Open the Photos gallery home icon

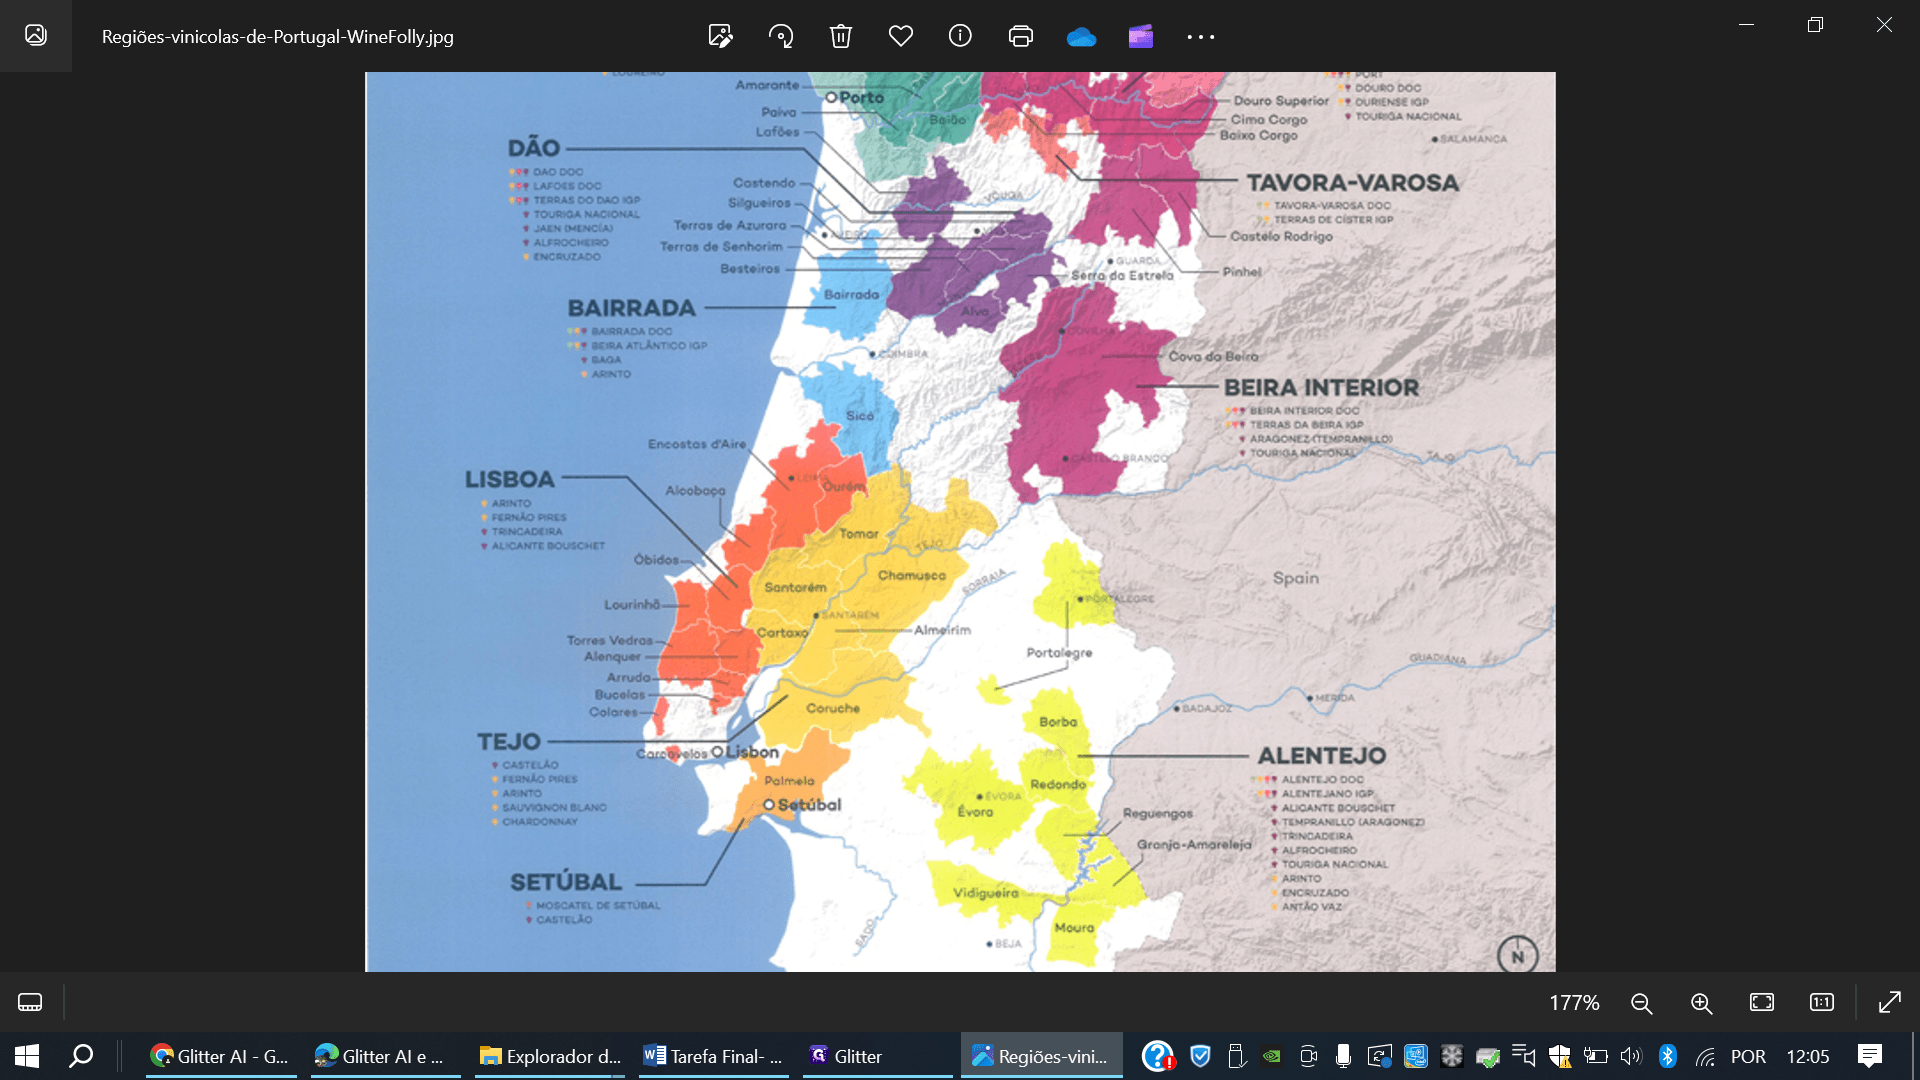[x=36, y=35]
